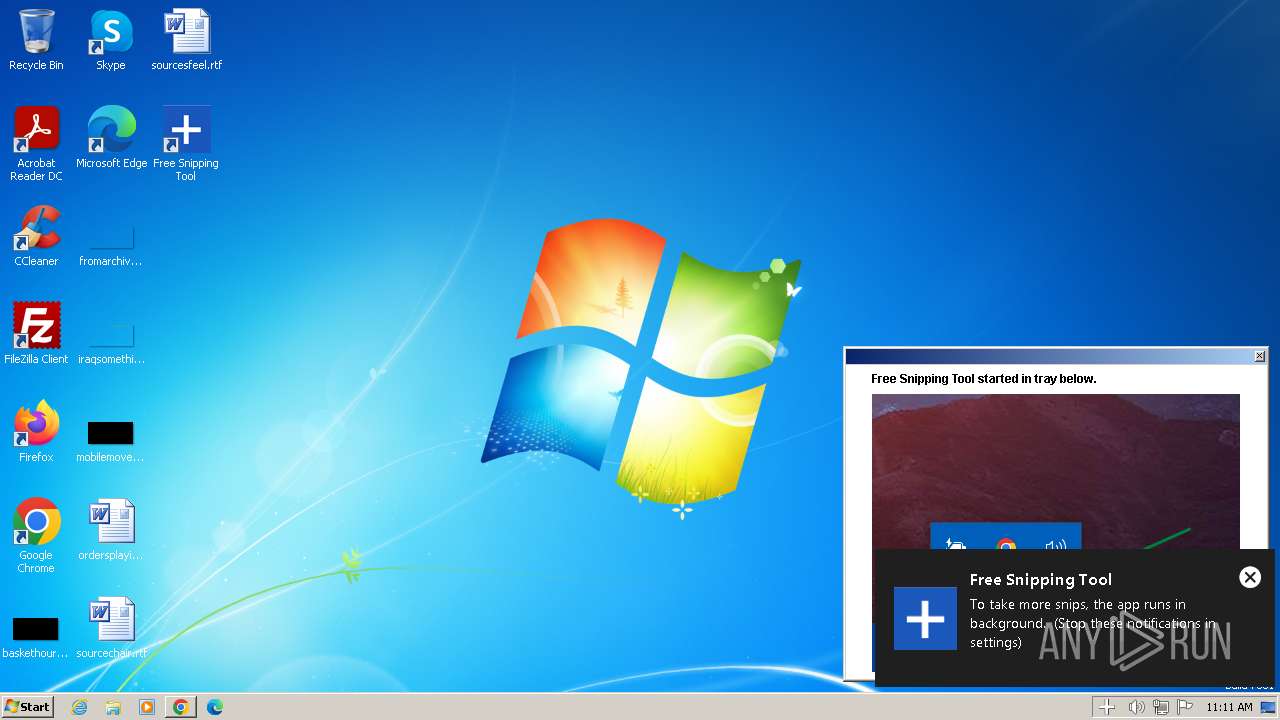Select the Free Snipping Tool desktop shortcut
This screenshot has width=1280, height=720.
186,144
